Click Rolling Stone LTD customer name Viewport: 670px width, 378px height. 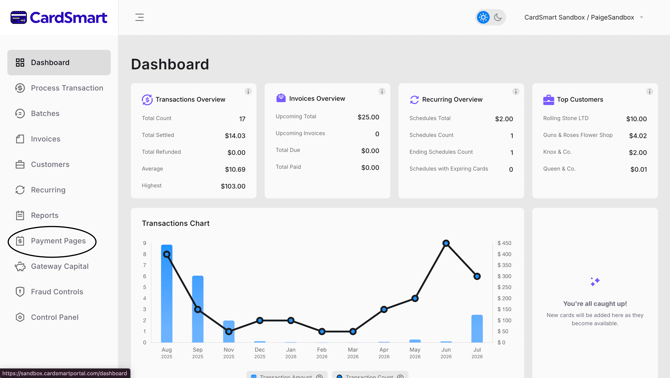[566, 118]
